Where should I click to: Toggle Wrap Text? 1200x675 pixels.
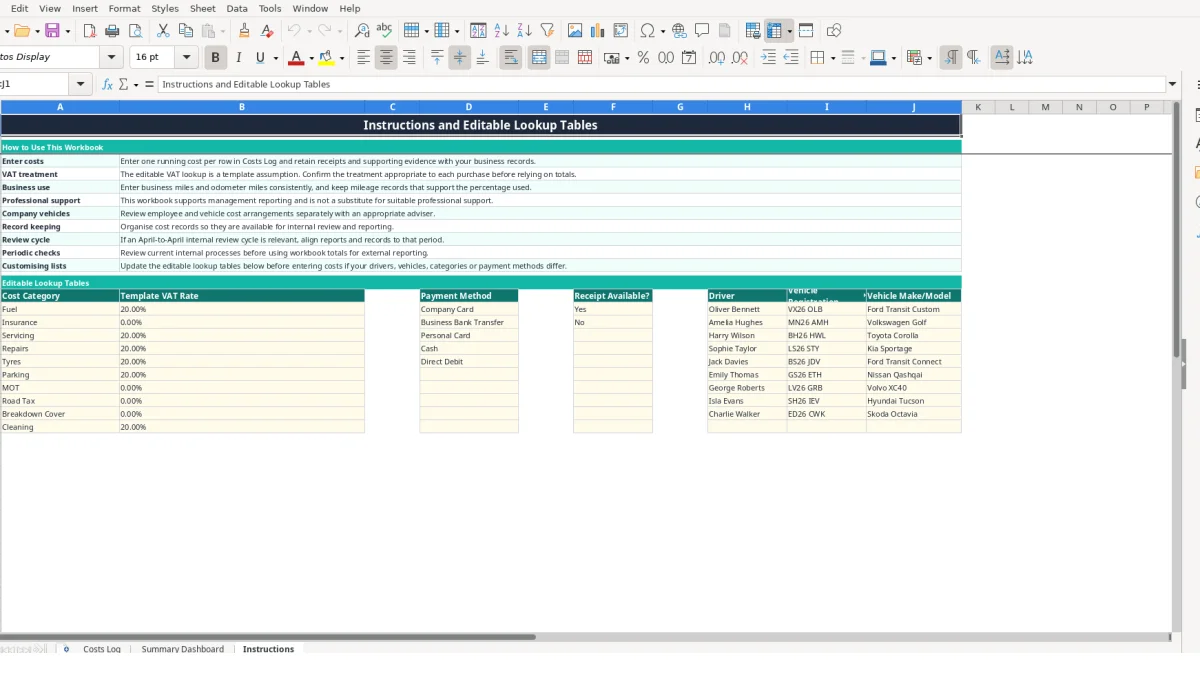click(511, 58)
